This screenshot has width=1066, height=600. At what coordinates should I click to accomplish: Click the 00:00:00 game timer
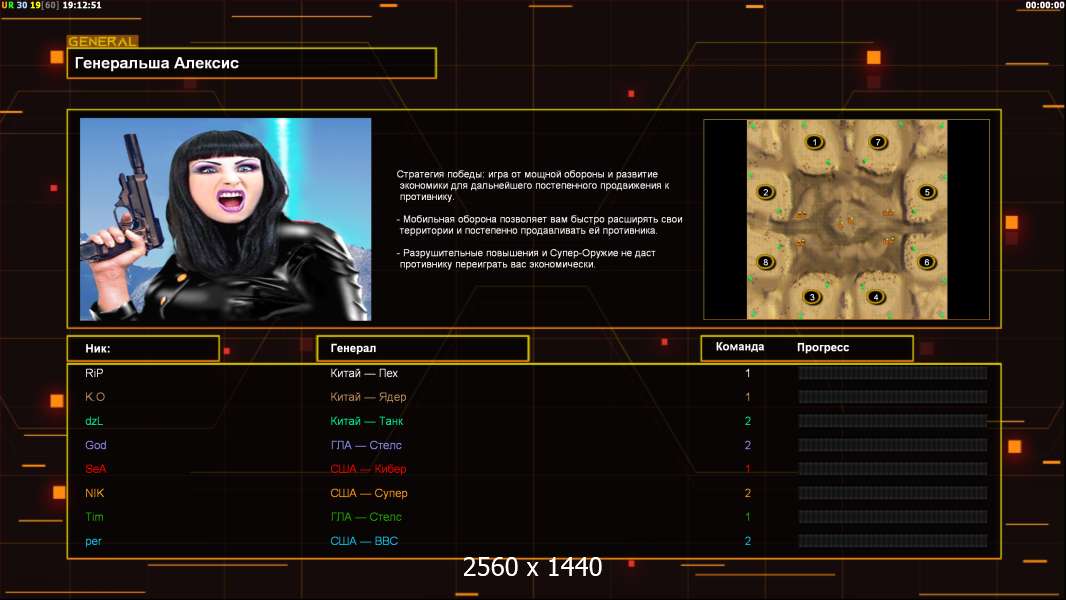point(1045,5)
